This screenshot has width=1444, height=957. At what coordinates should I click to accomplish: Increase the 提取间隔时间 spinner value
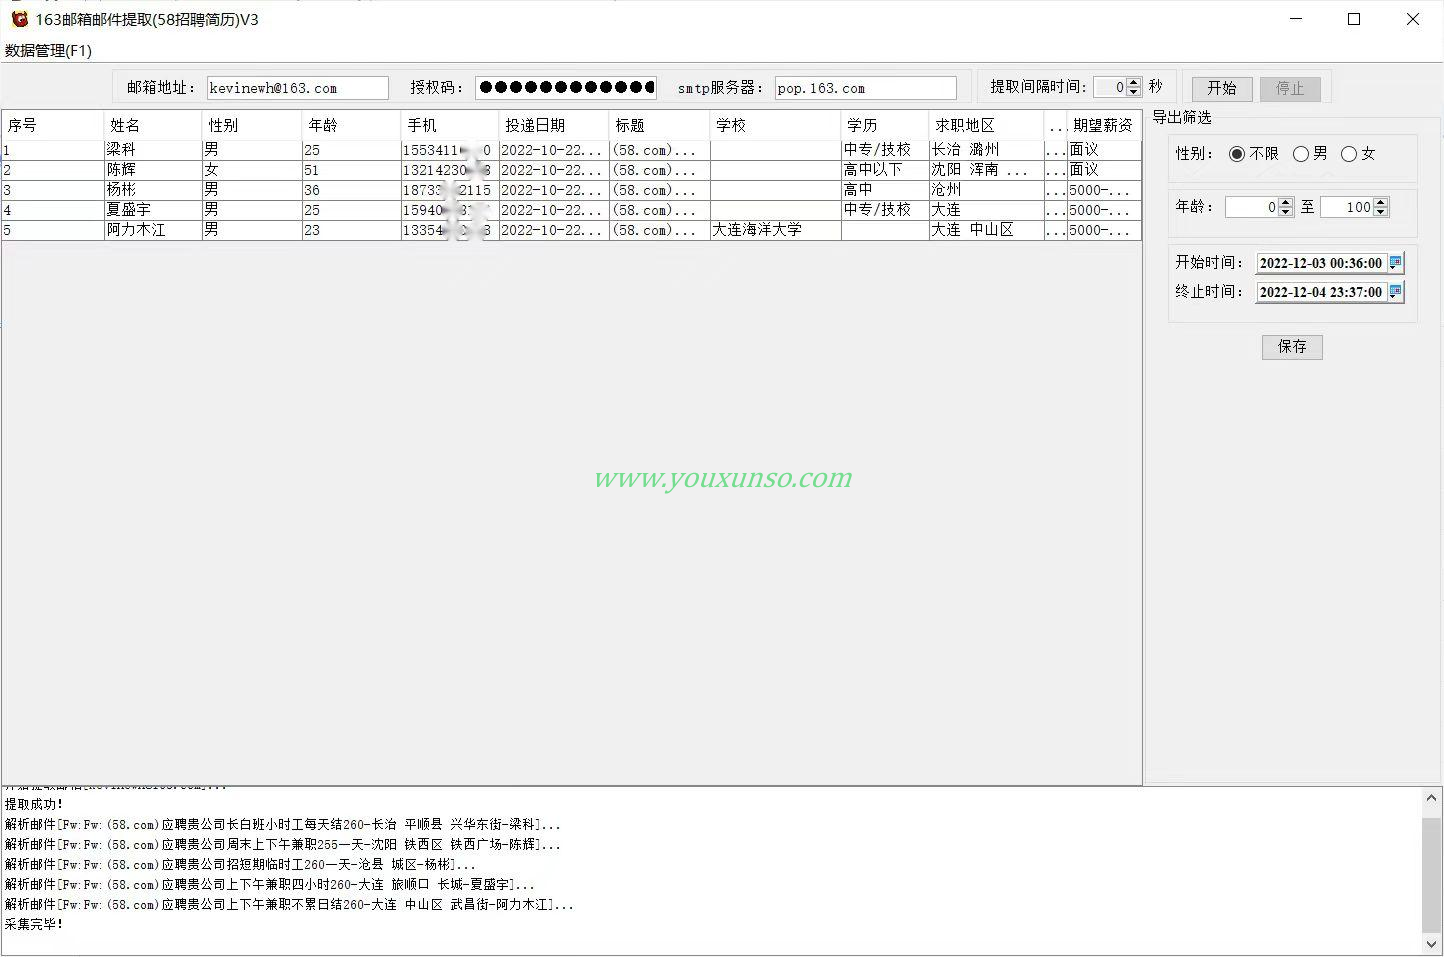[1133, 83]
